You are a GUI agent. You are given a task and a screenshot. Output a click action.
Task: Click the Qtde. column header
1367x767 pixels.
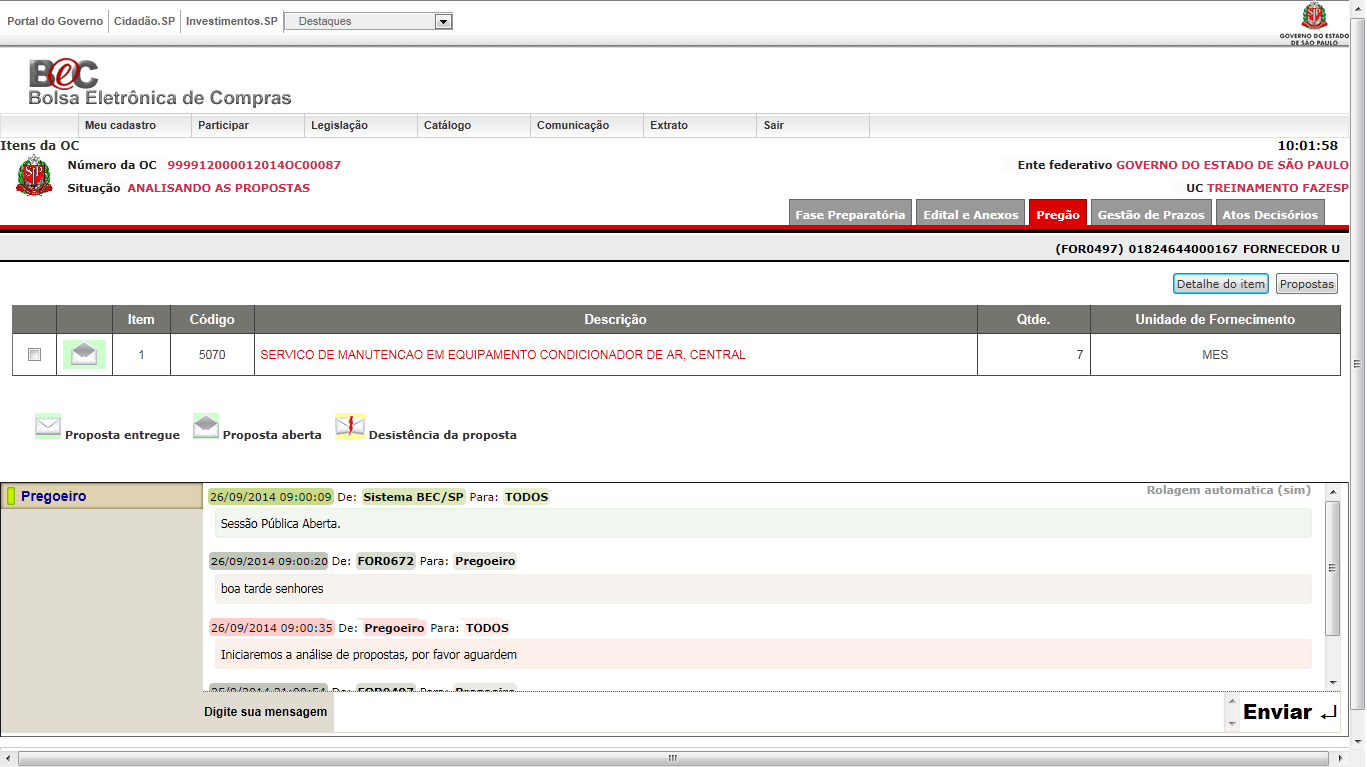point(1034,320)
